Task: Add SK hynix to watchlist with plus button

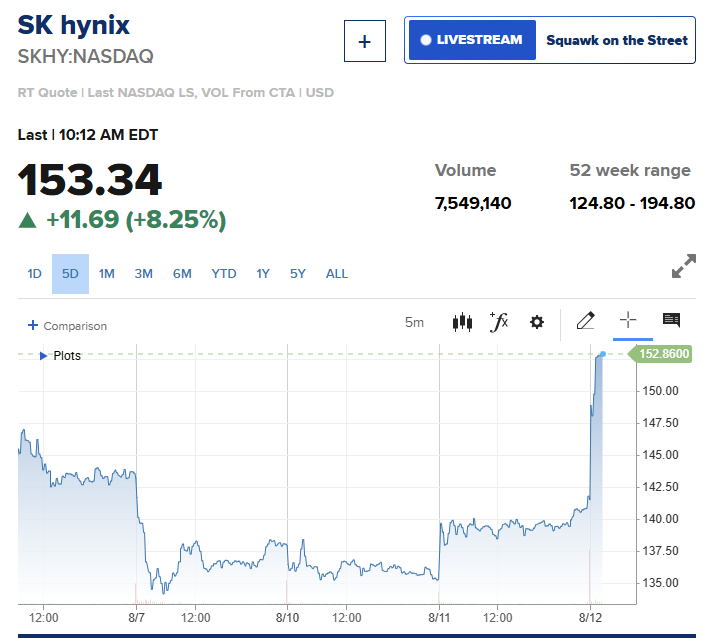Action: [x=364, y=41]
